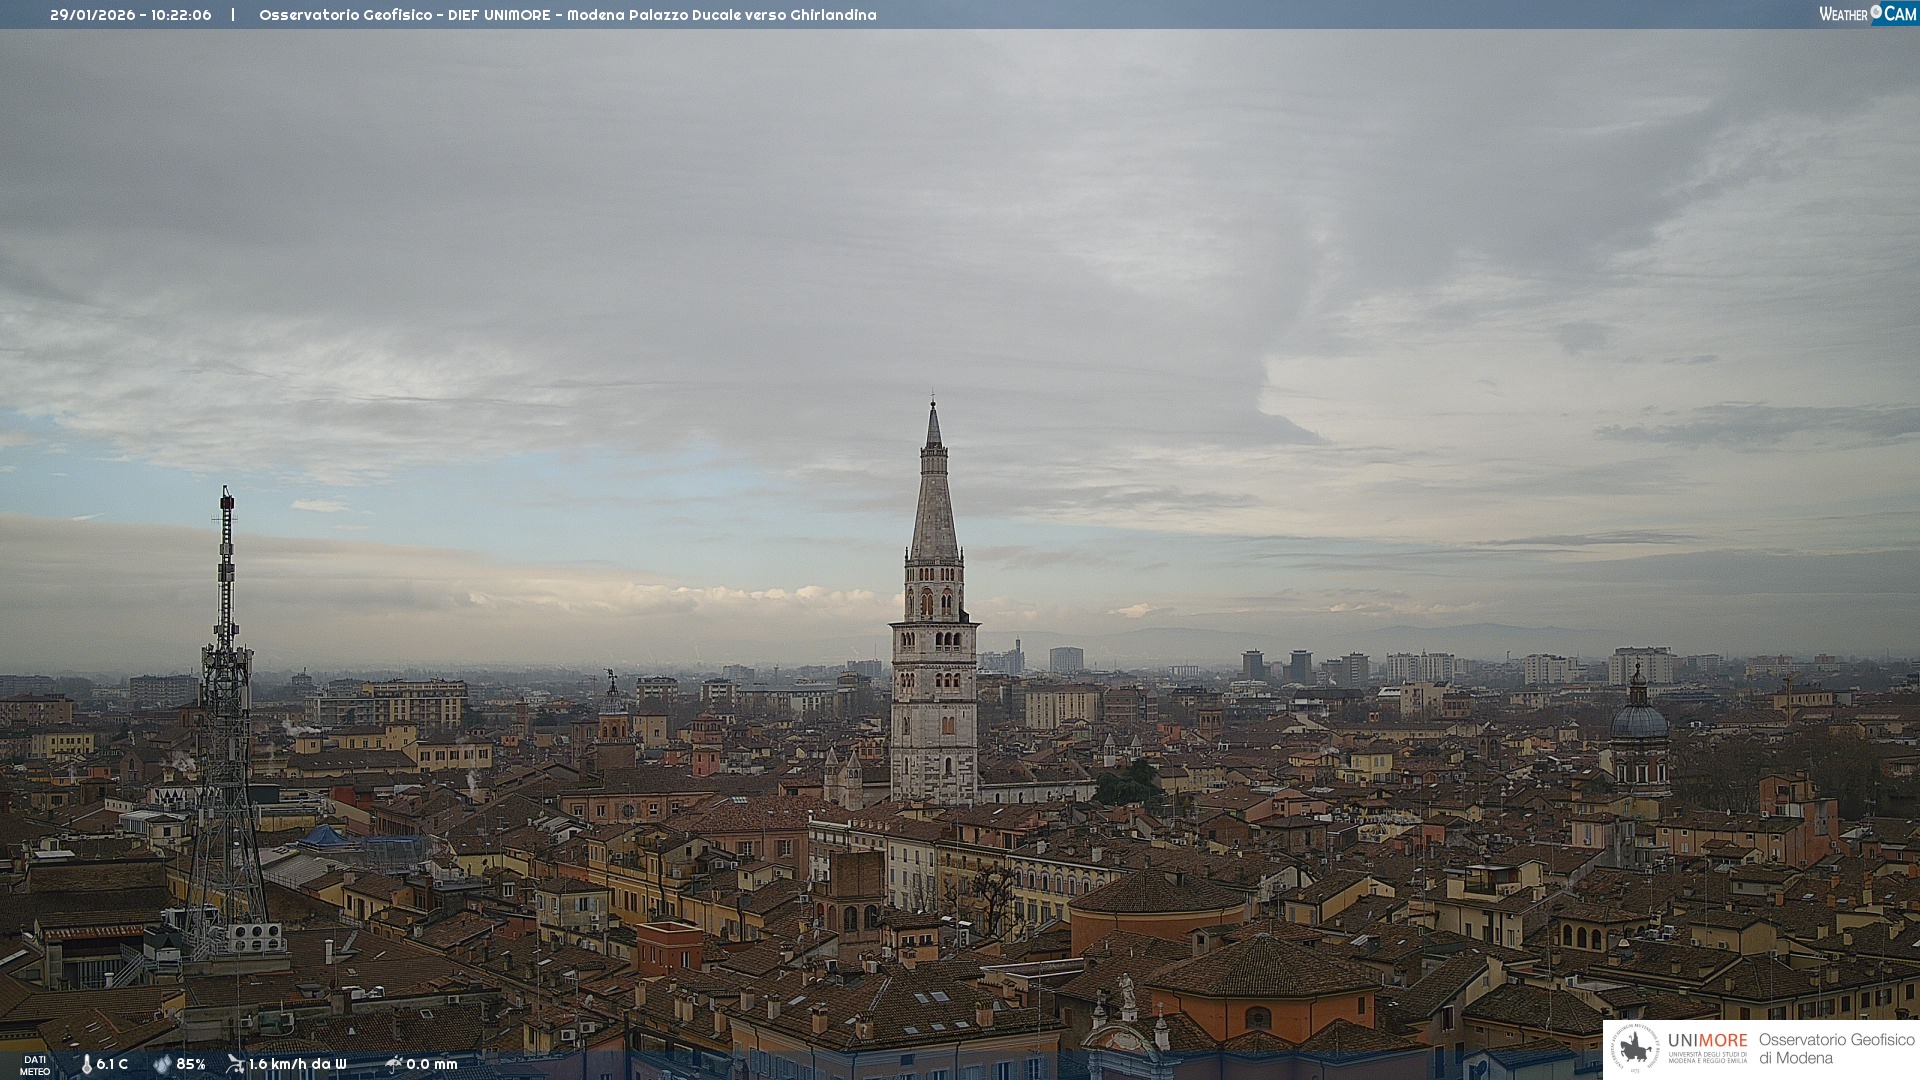Click the camera lens in WeatherCam logo
This screenshot has height=1080, width=1920.
click(x=1876, y=12)
